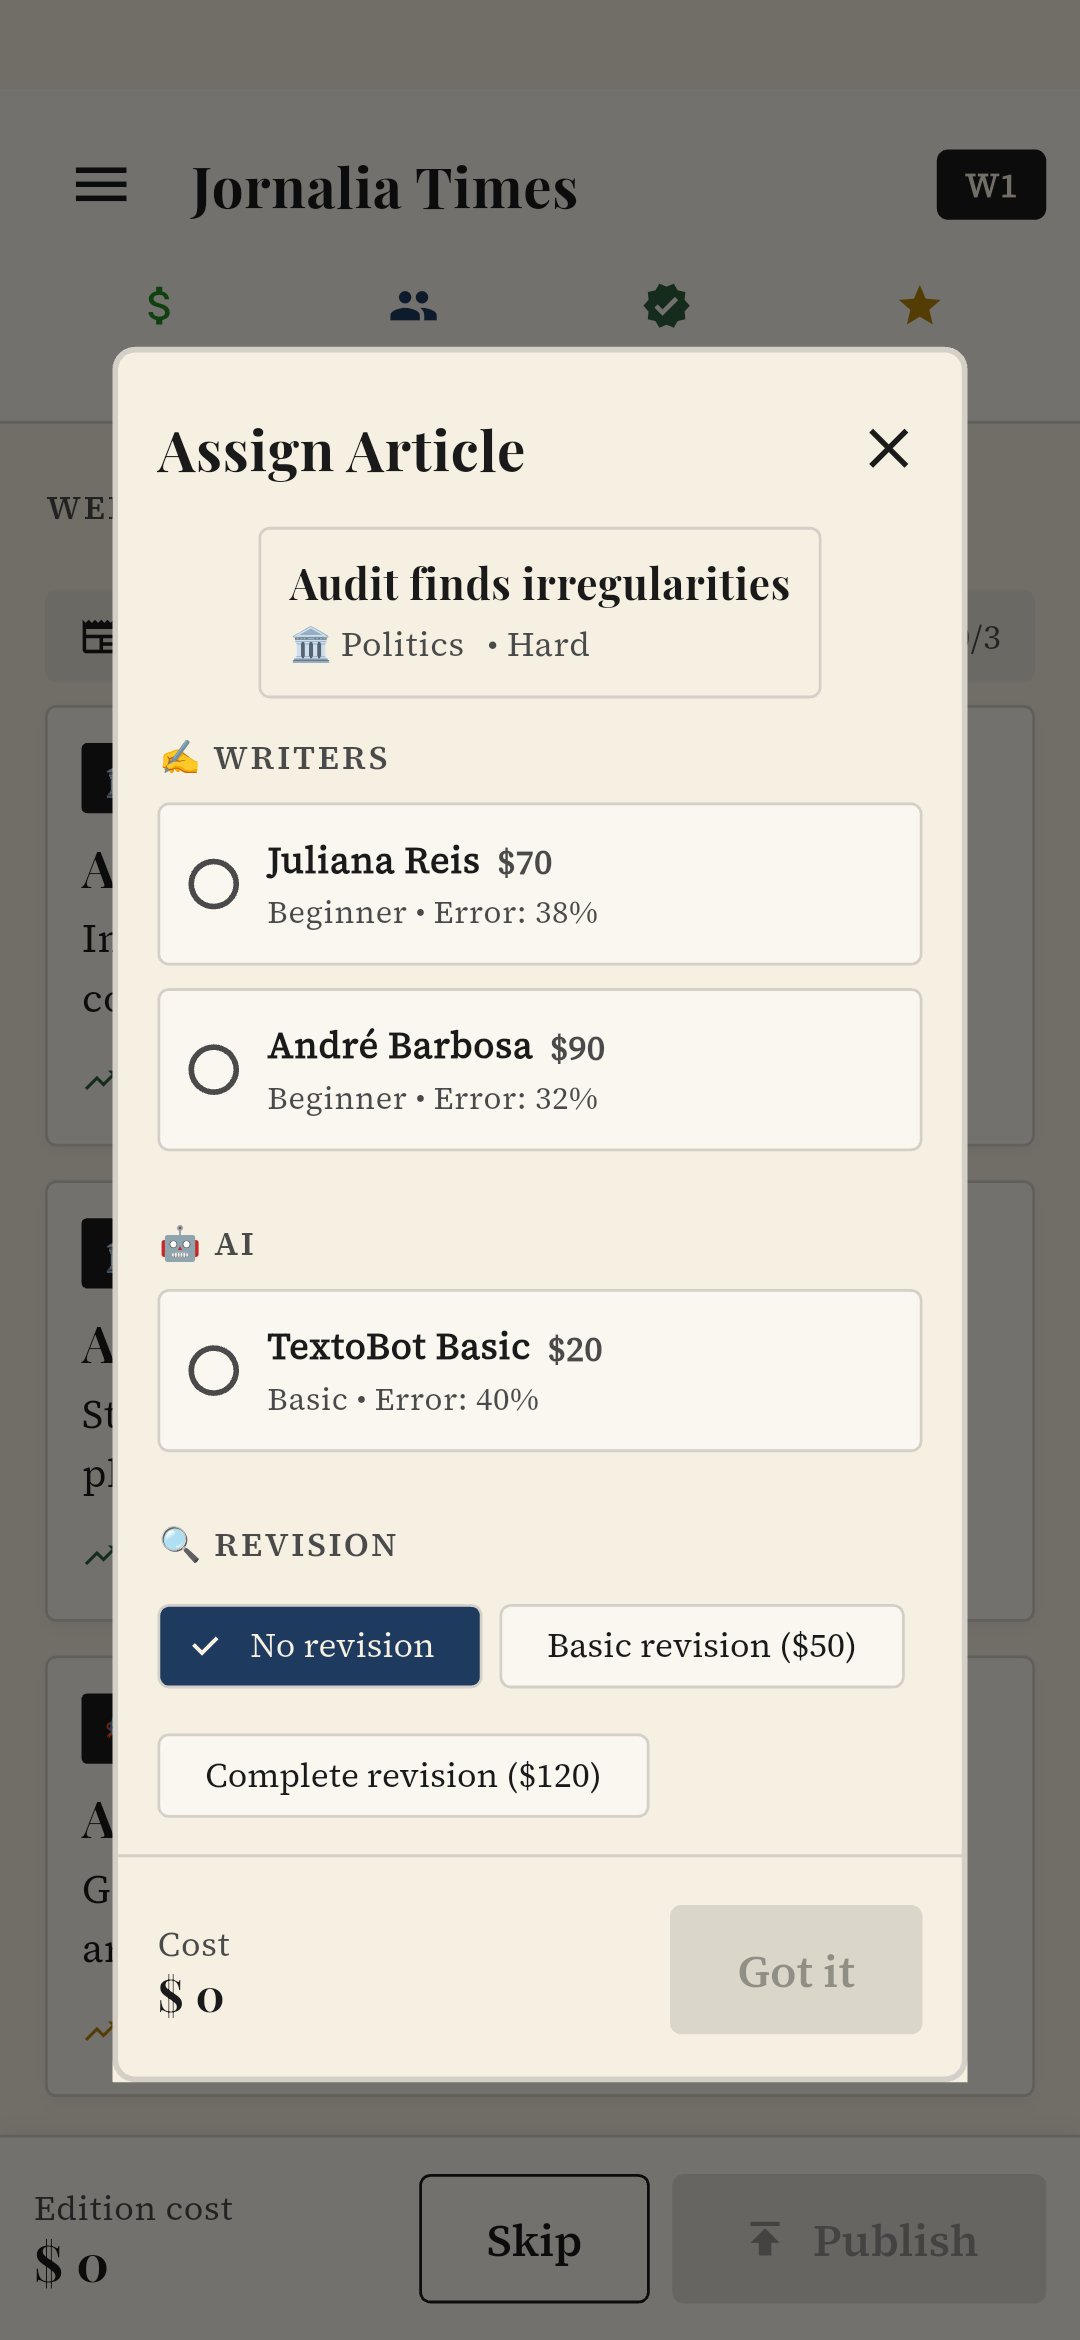This screenshot has height=2340, width=1080.
Task: Tap the green dollar money icon
Action: click(x=159, y=306)
